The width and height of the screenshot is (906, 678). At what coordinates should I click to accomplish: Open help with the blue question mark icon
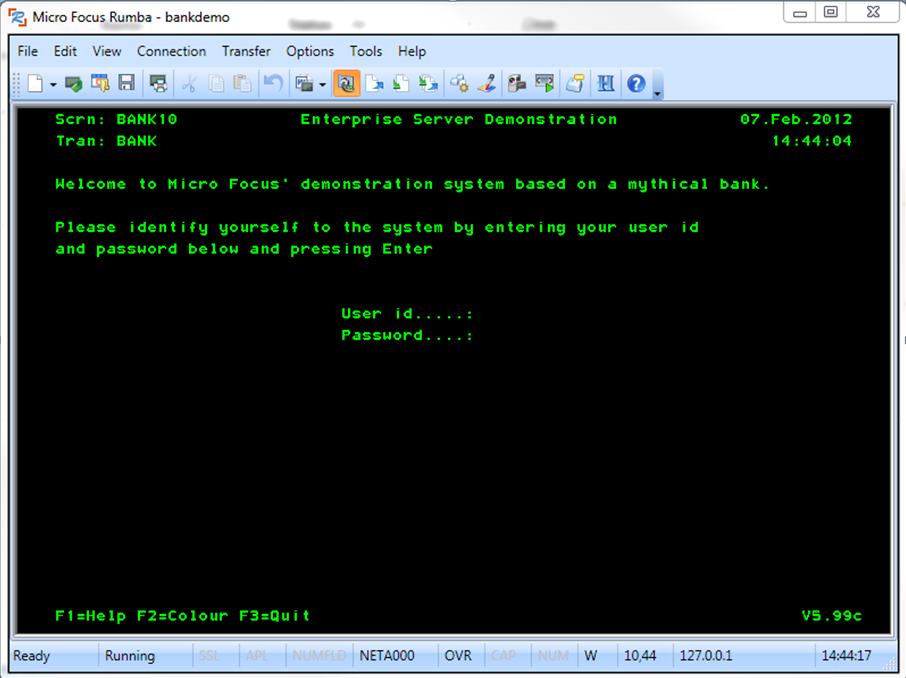[x=636, y=84]
